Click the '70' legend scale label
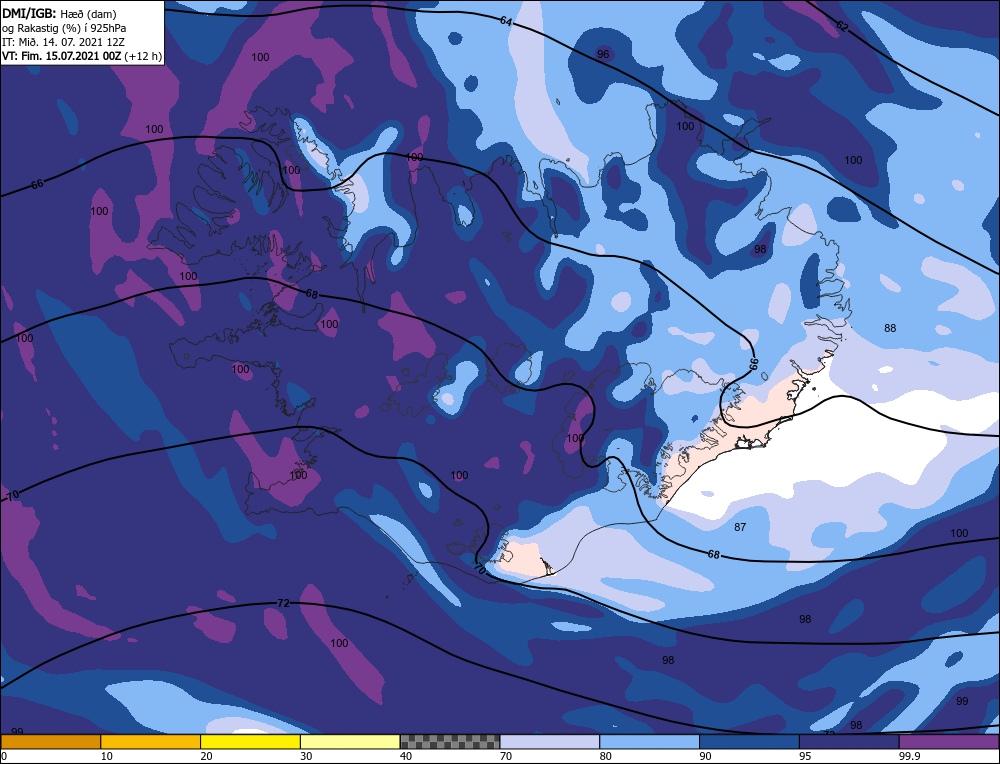Viewport: 1000px width, 764px height. [506, 756]
